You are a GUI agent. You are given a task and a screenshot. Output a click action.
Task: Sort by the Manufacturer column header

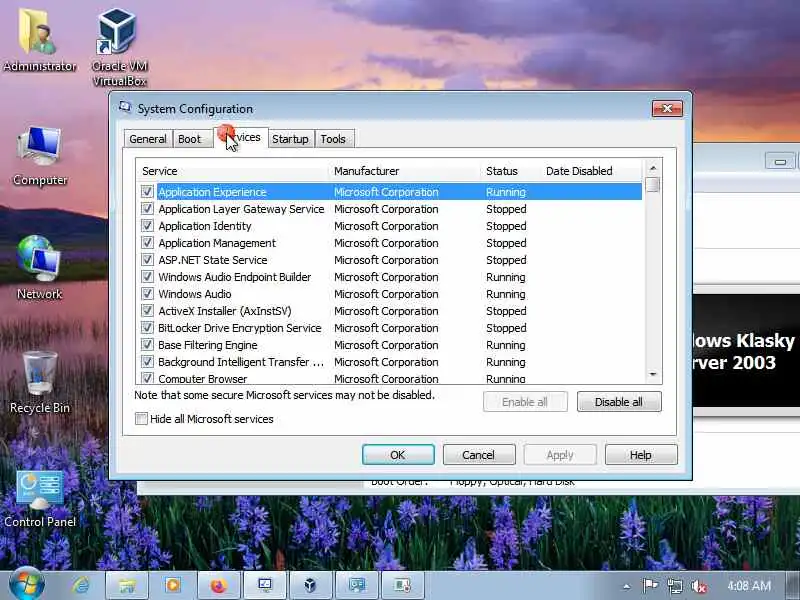[x=406, y=171]
